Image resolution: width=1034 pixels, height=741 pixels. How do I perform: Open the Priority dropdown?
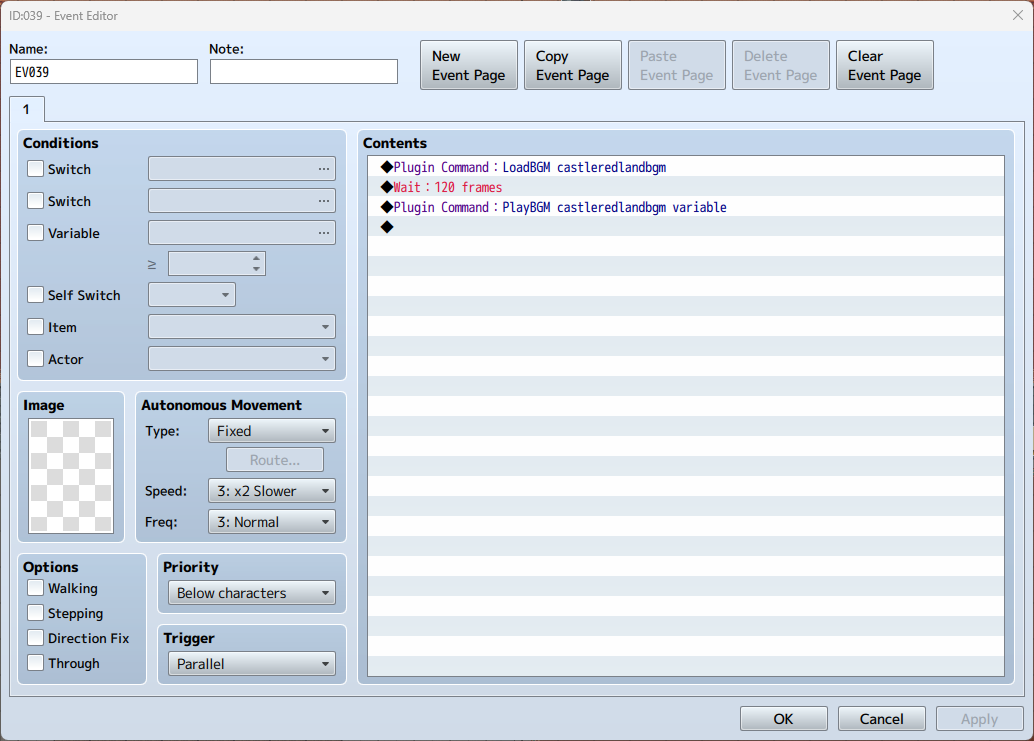click(252, 593)
